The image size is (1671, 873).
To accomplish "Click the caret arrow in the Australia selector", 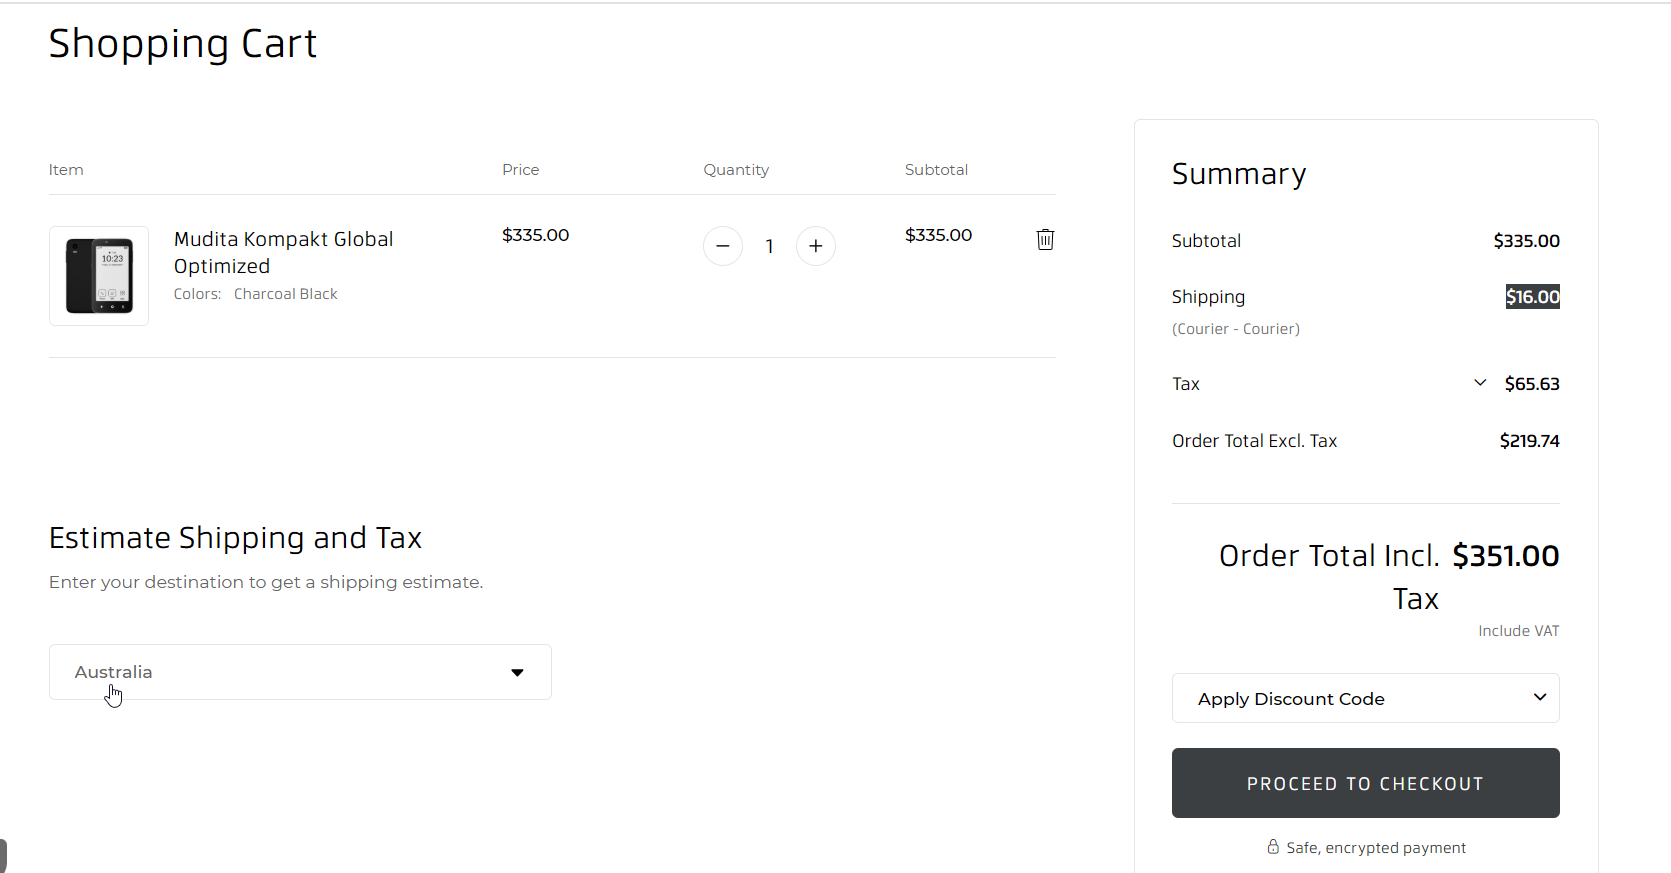I will point(517,672).
